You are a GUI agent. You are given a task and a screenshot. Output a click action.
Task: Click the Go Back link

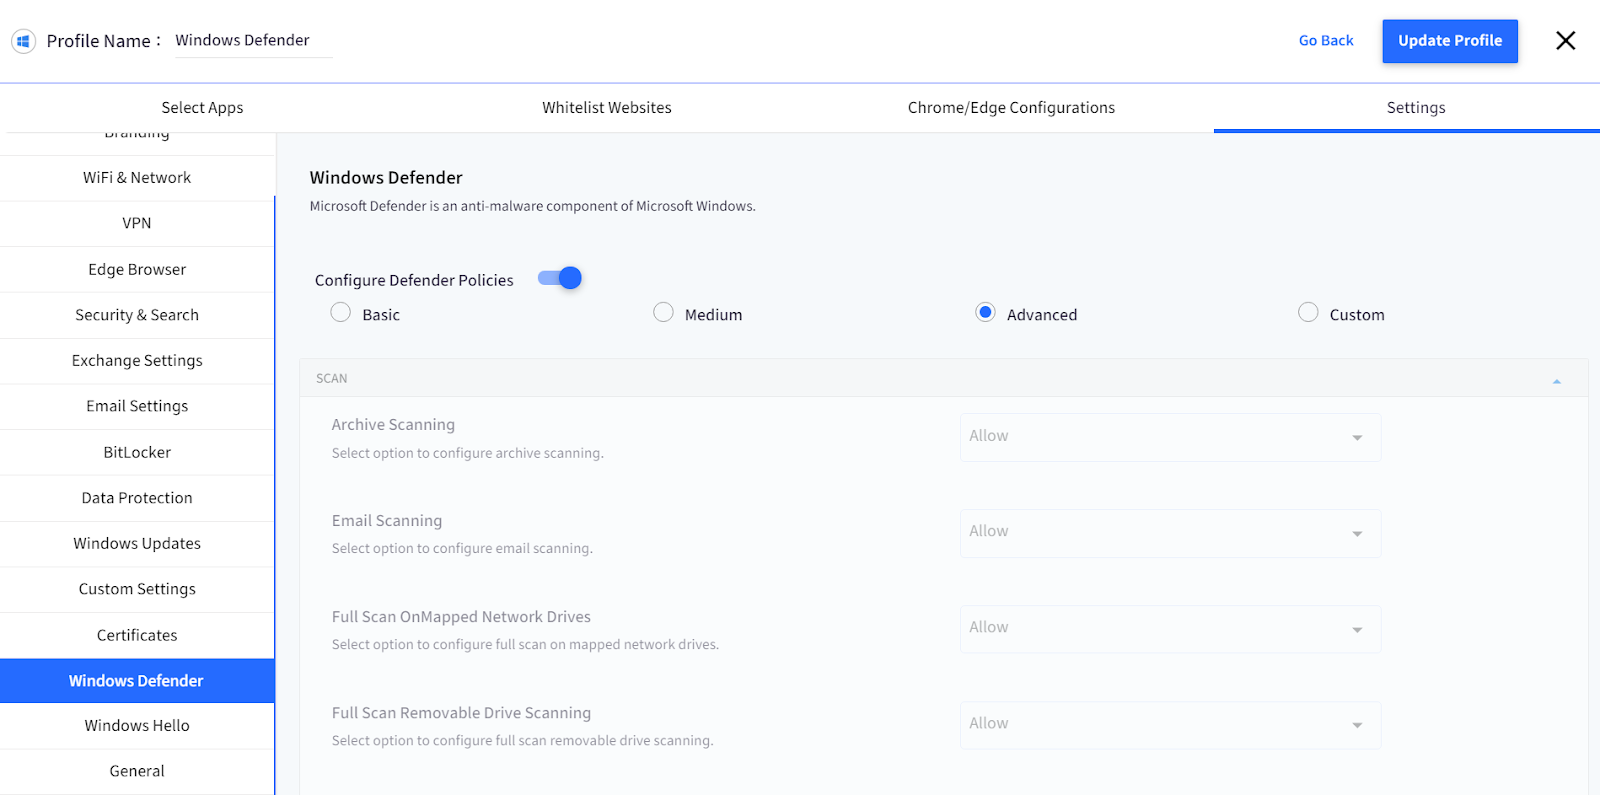tap(1326, 41)
